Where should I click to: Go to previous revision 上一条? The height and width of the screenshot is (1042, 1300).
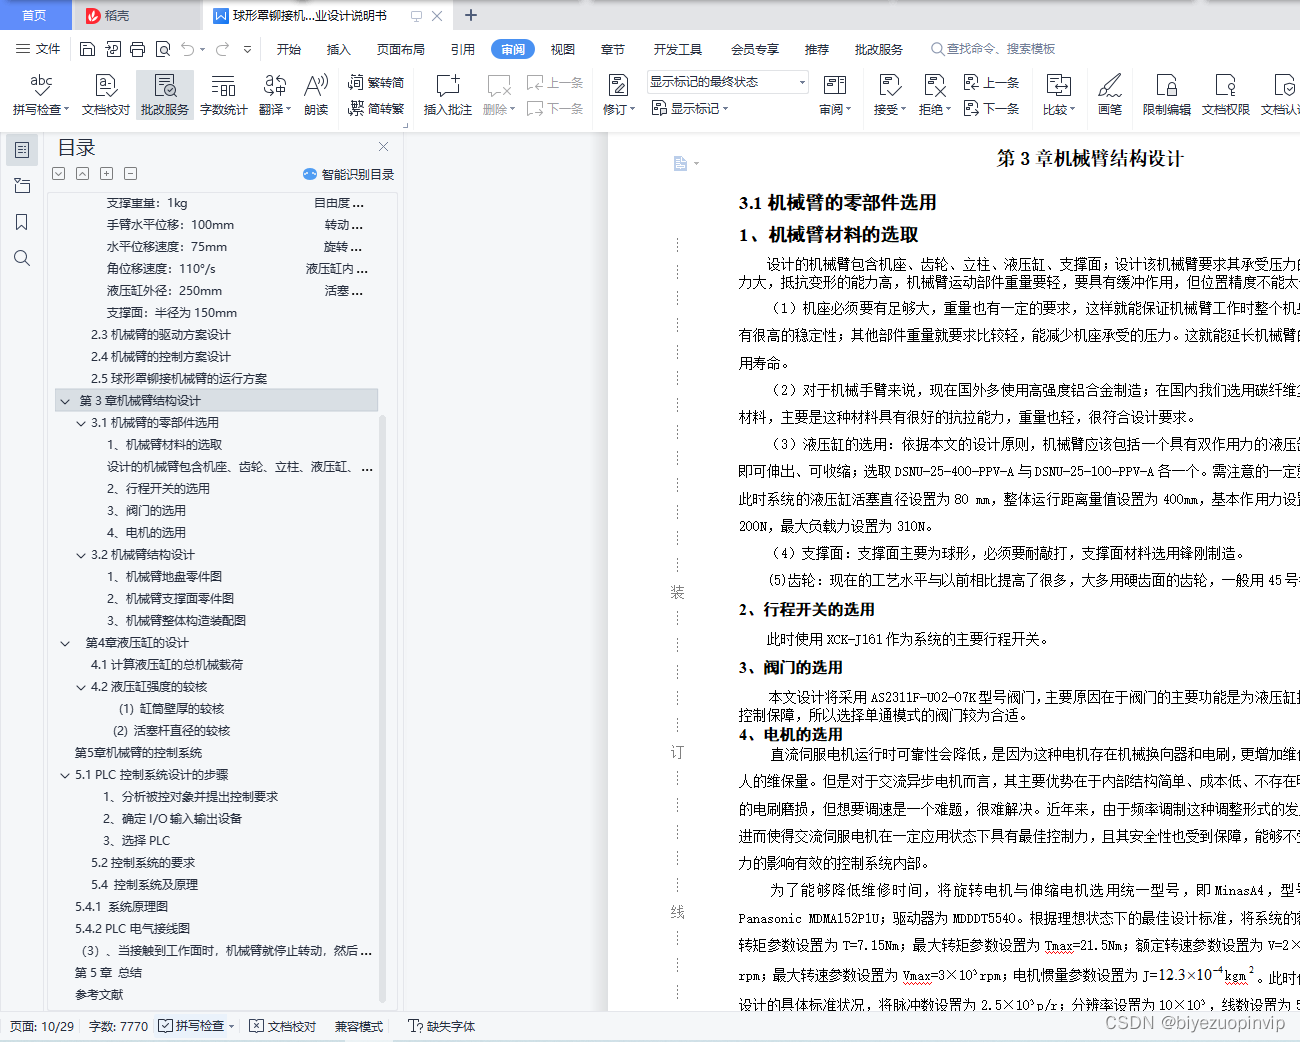(x=991, y=83)
